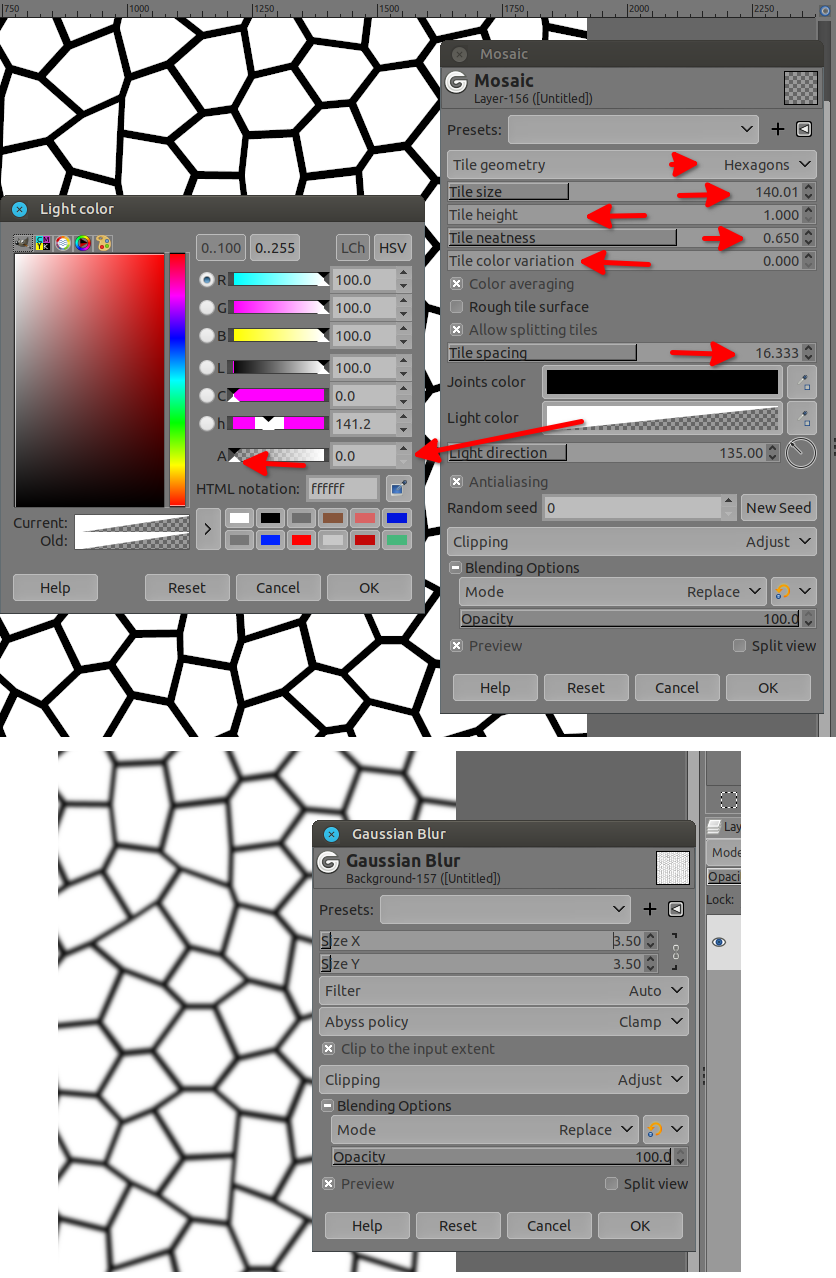Select the GIMP Wilber color selector tab
The width and height of the screenshot is (836, 1278).
pos(23,243)
